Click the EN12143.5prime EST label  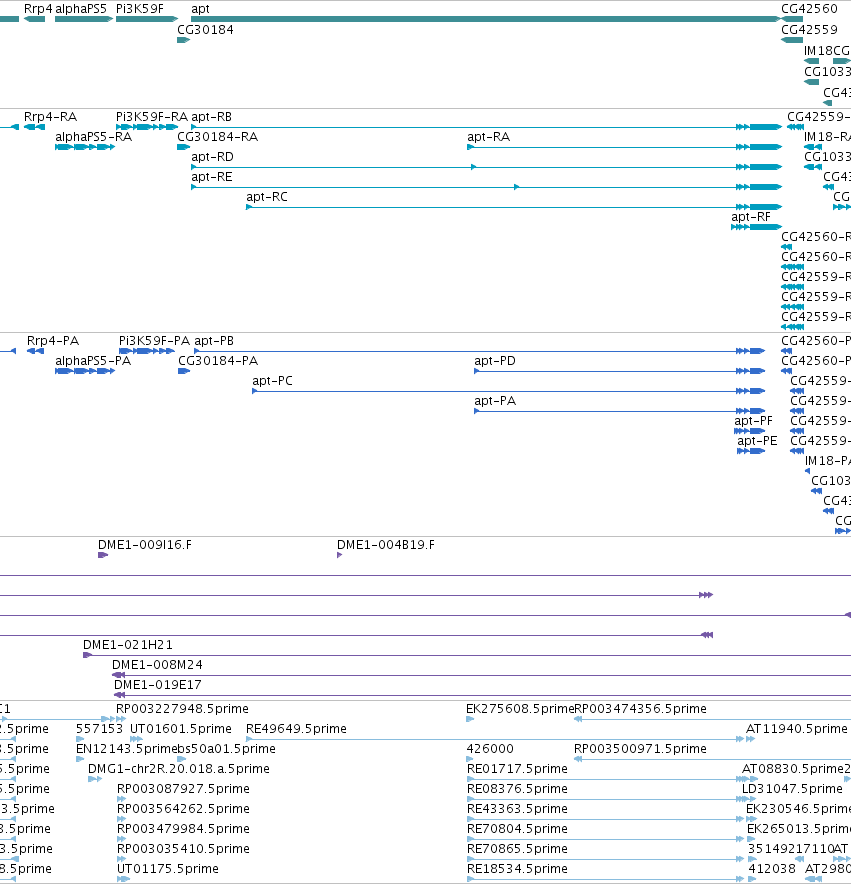126,749
